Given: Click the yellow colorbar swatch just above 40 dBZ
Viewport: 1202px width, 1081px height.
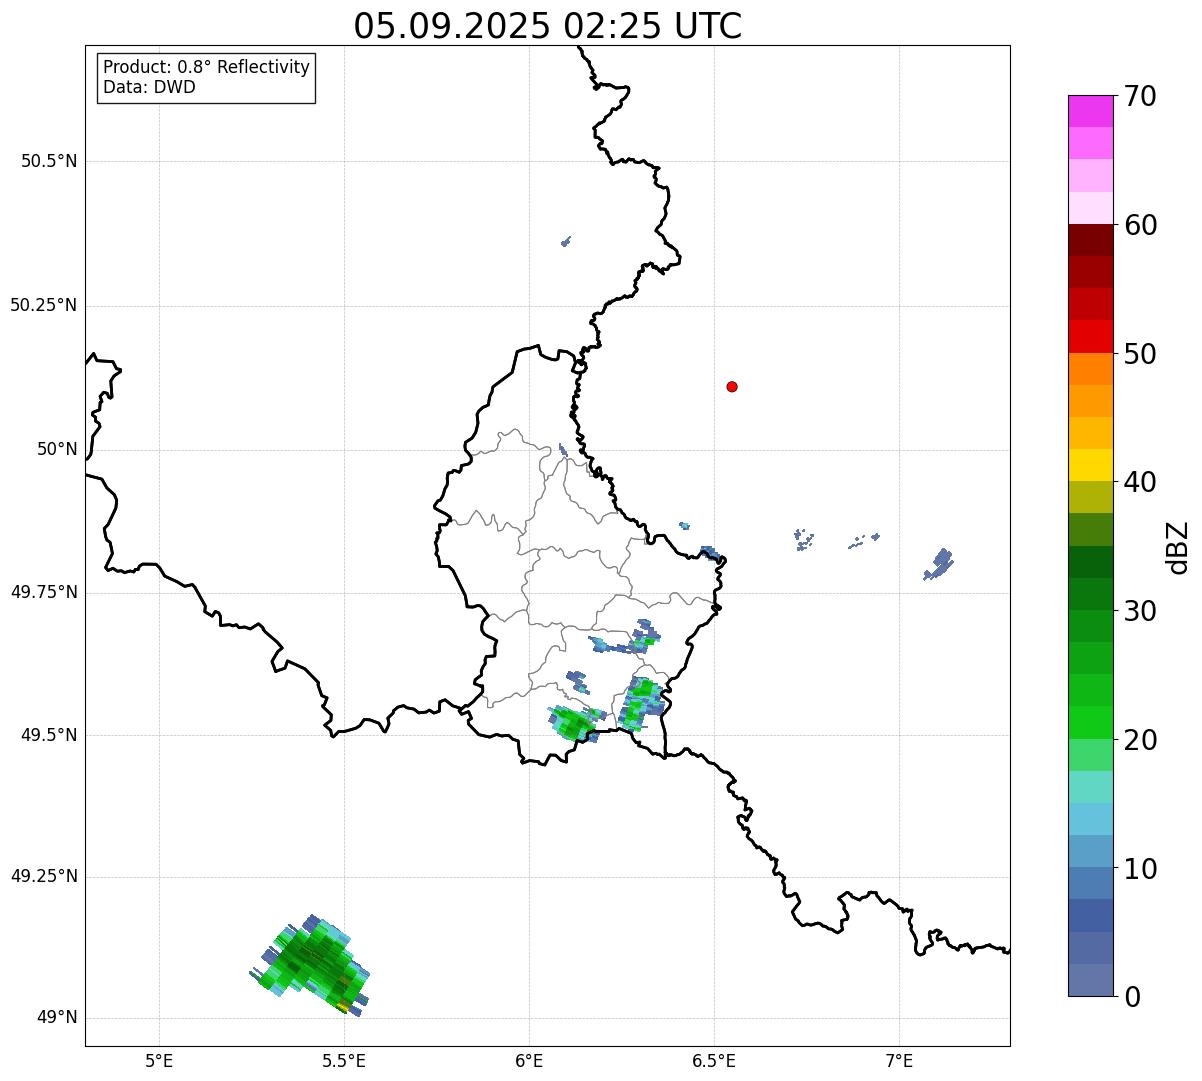Looking at the screenshot, I should [1091, 465].
